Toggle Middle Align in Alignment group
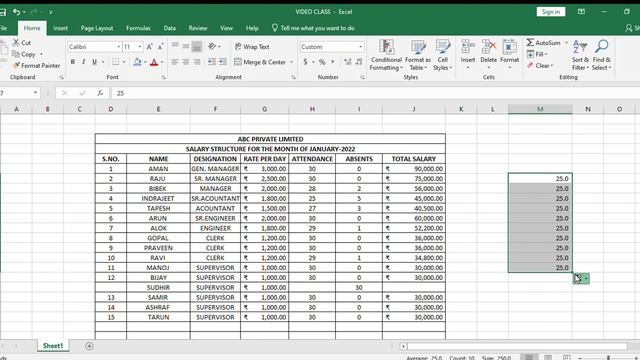 (x=186, y=47)
